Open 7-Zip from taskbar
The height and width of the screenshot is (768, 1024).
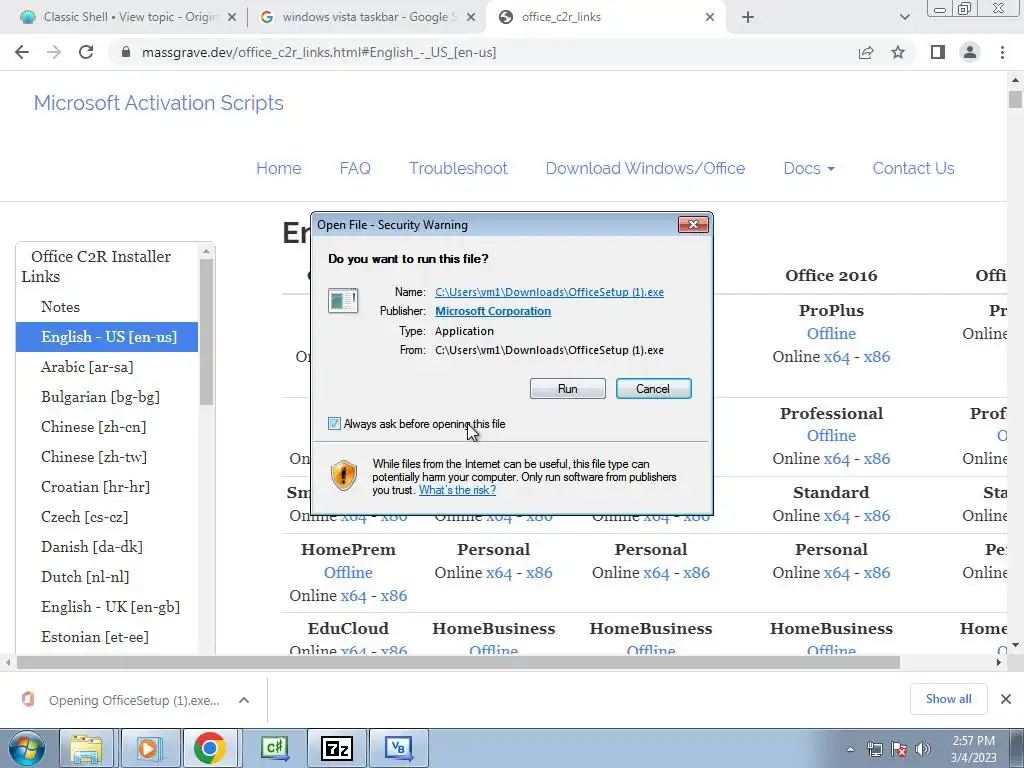[336, 748]
